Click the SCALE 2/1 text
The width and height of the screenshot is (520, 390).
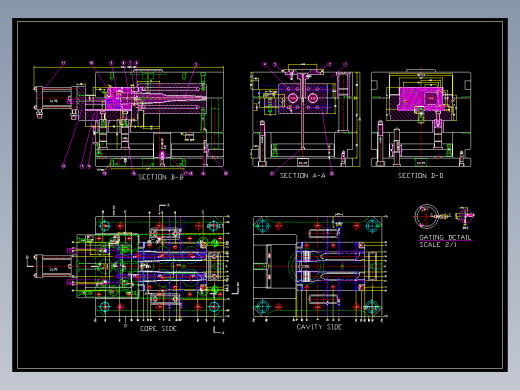coord(438,245)
